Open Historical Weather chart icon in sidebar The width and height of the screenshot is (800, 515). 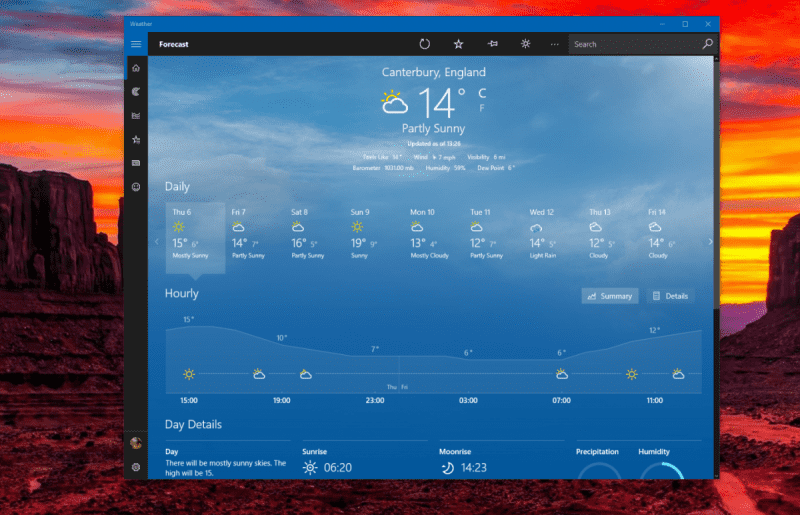(x=136, y=116)
